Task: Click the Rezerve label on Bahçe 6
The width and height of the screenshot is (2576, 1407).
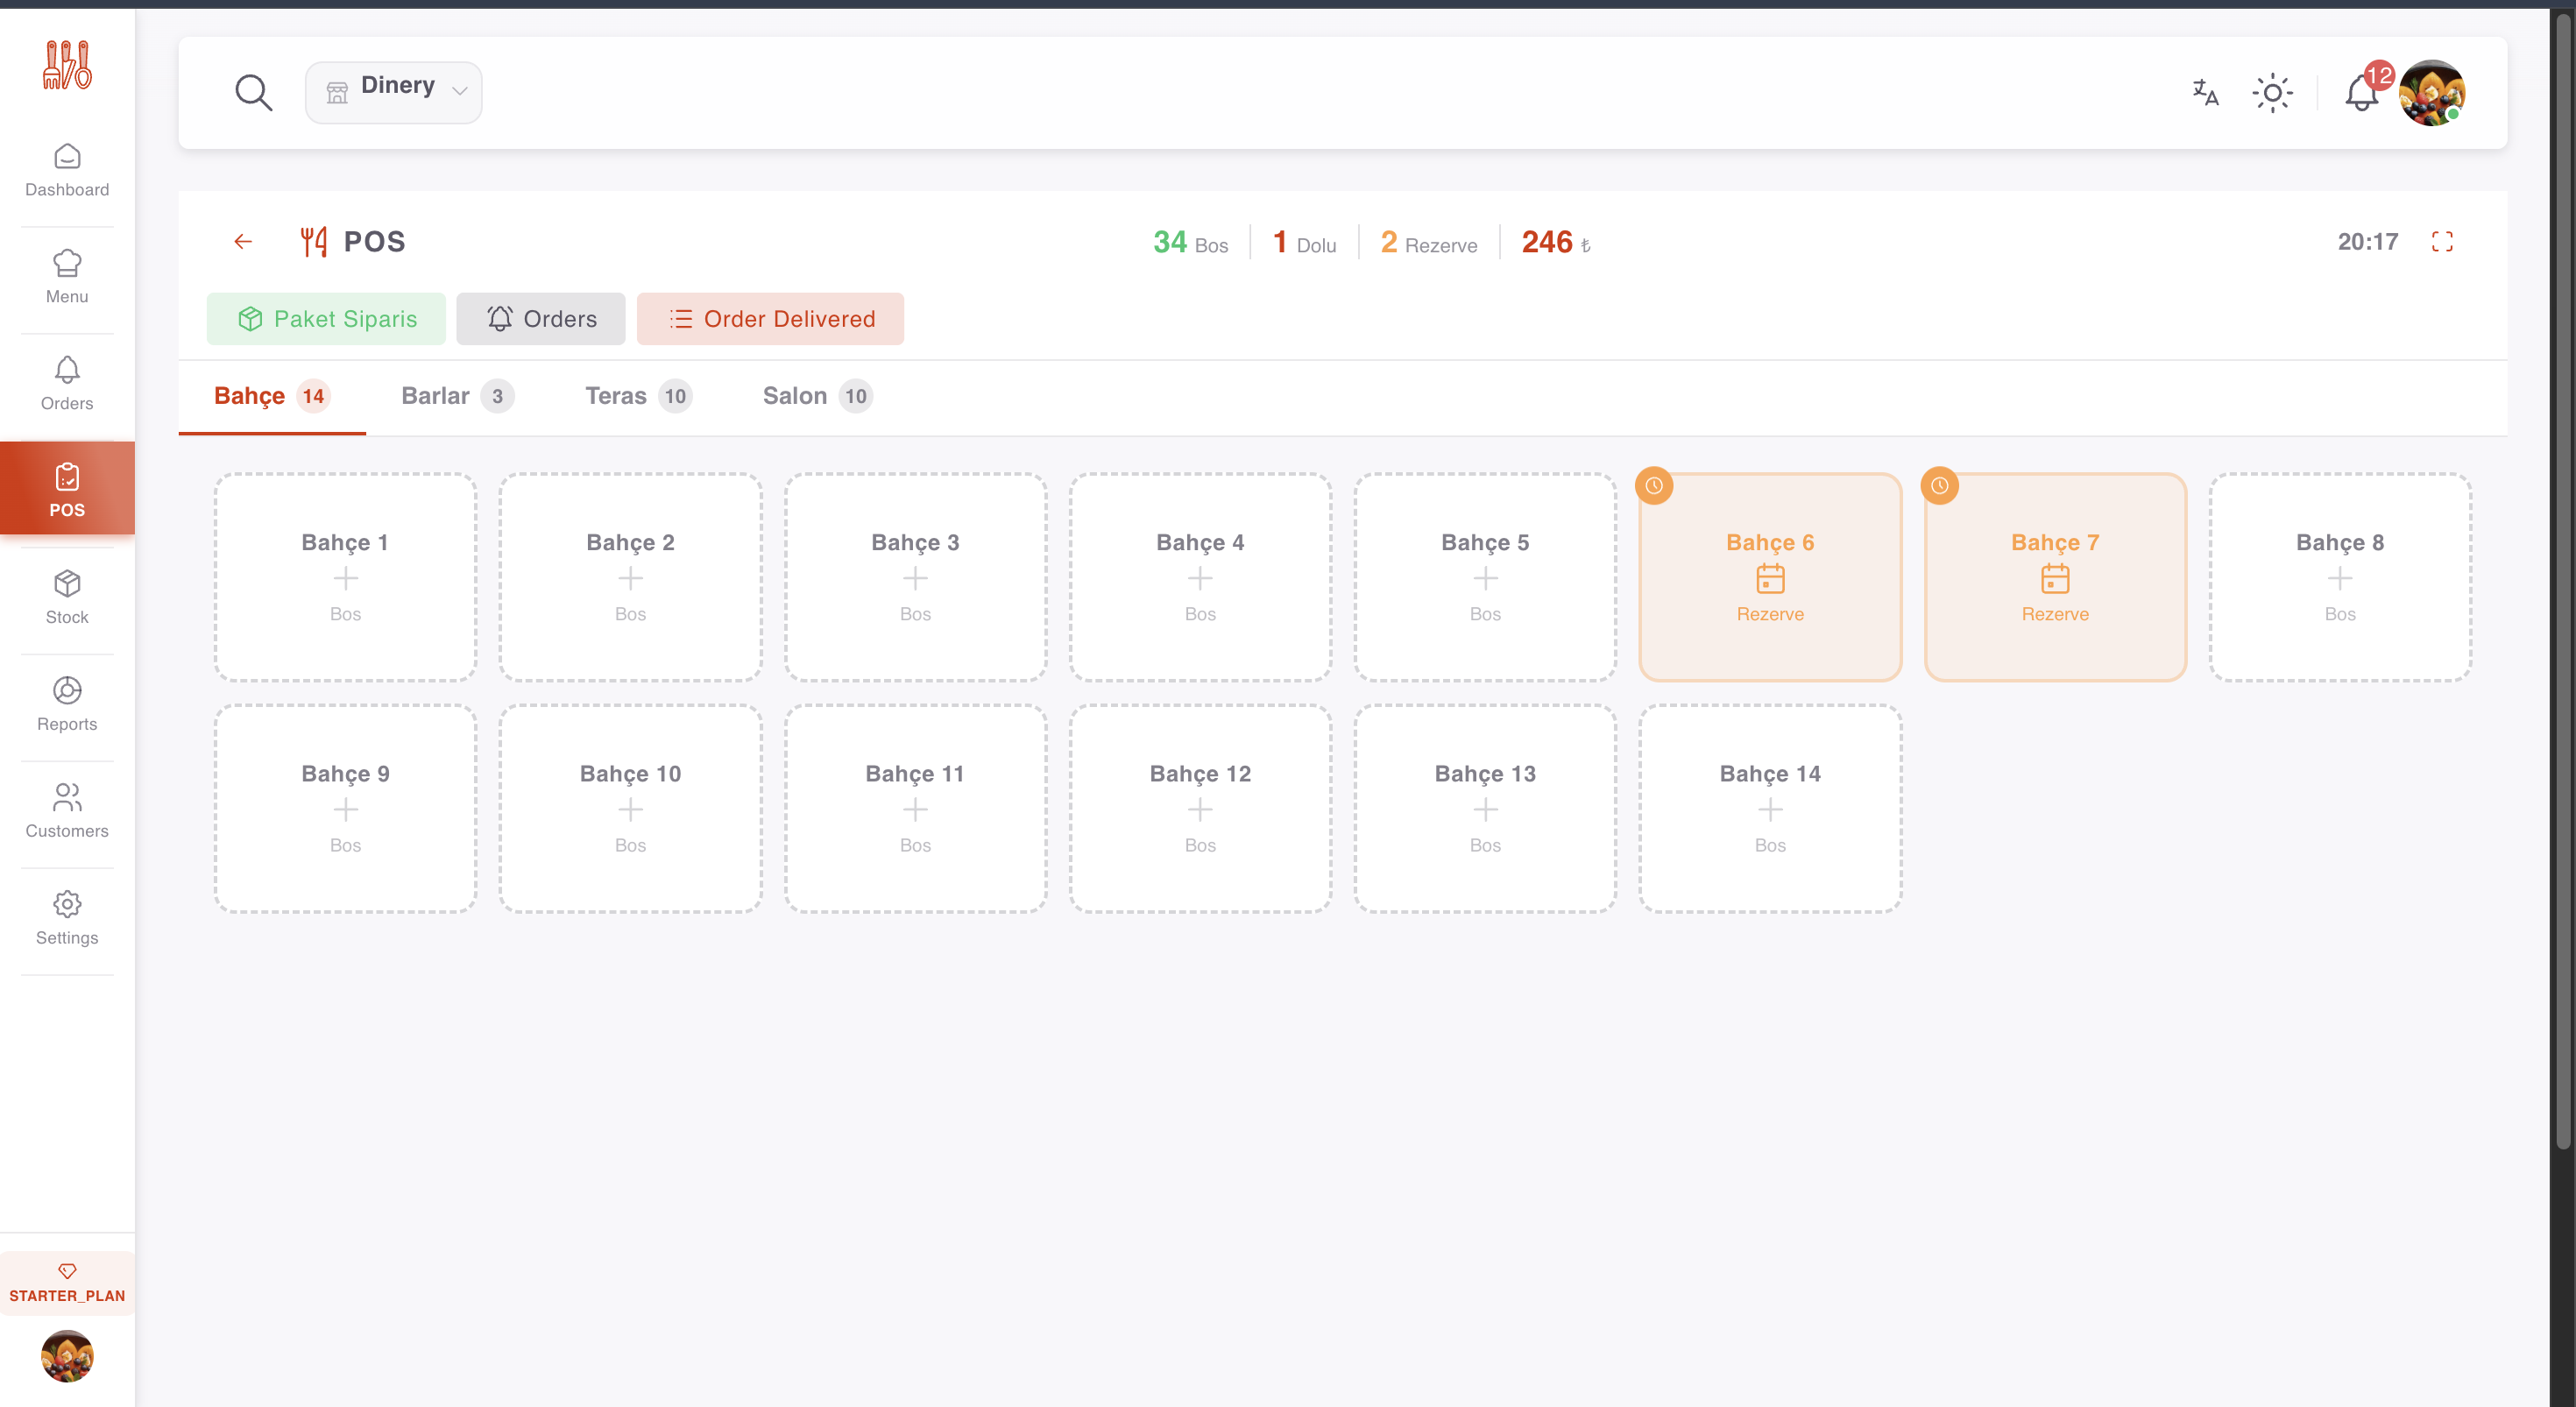Action: 1770,614
